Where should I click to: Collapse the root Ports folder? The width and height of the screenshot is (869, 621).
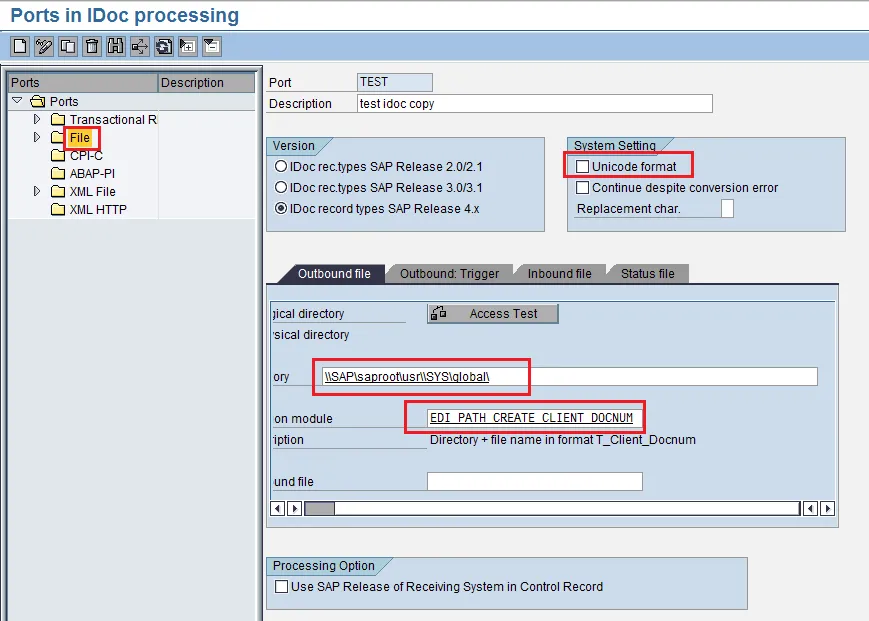coord(17,102)
